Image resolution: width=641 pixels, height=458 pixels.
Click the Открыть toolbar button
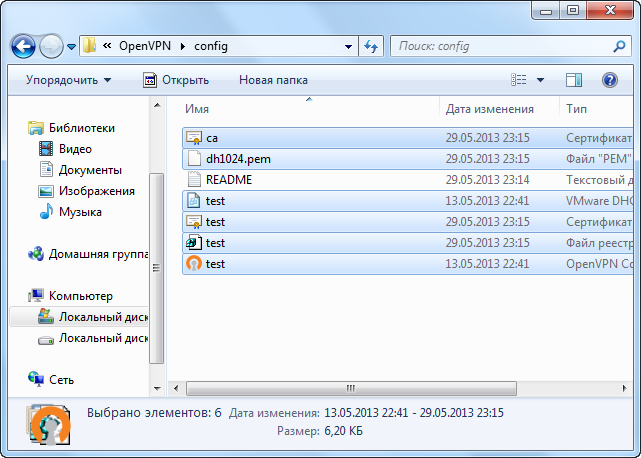coord(176,80)
